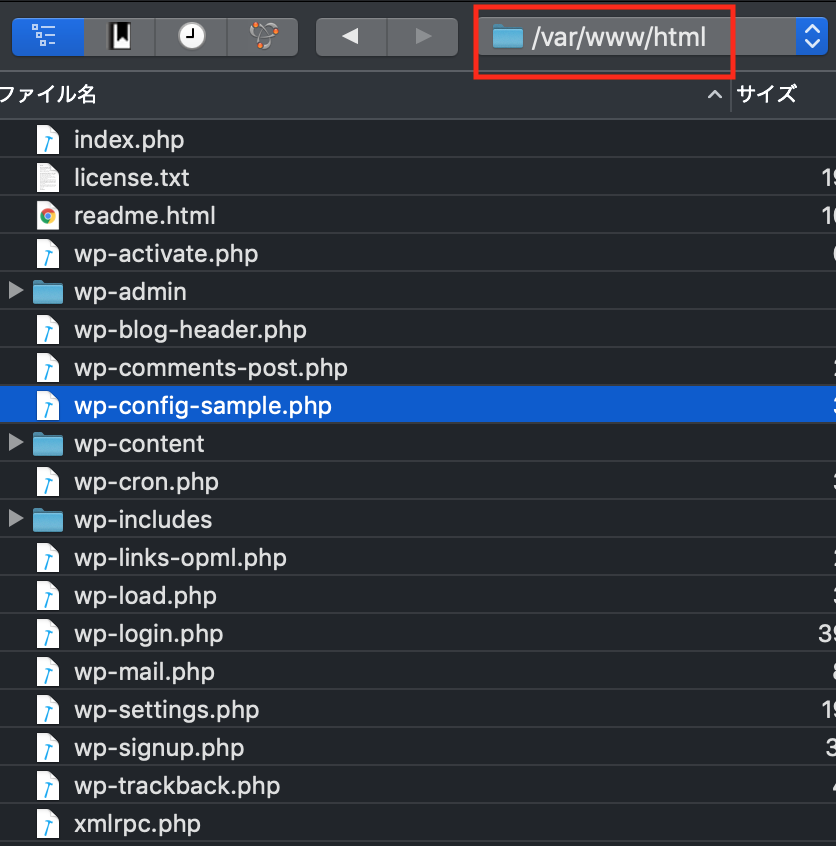The image size is (836, 846).
Task: Show the connection History view
Action: pos(191,37)
